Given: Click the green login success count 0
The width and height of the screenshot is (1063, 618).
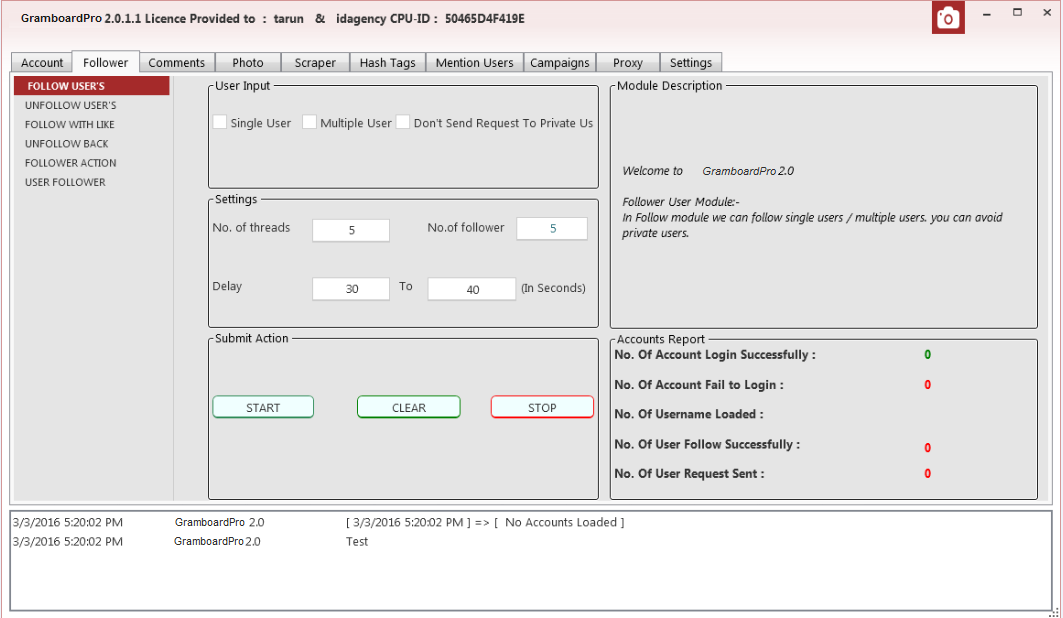Looking at the screenshot, I should (x=927, y=354).
